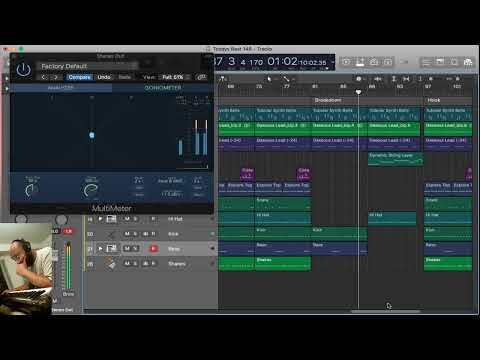Switch to the Goniometer tab

click(x=163, y=88)
